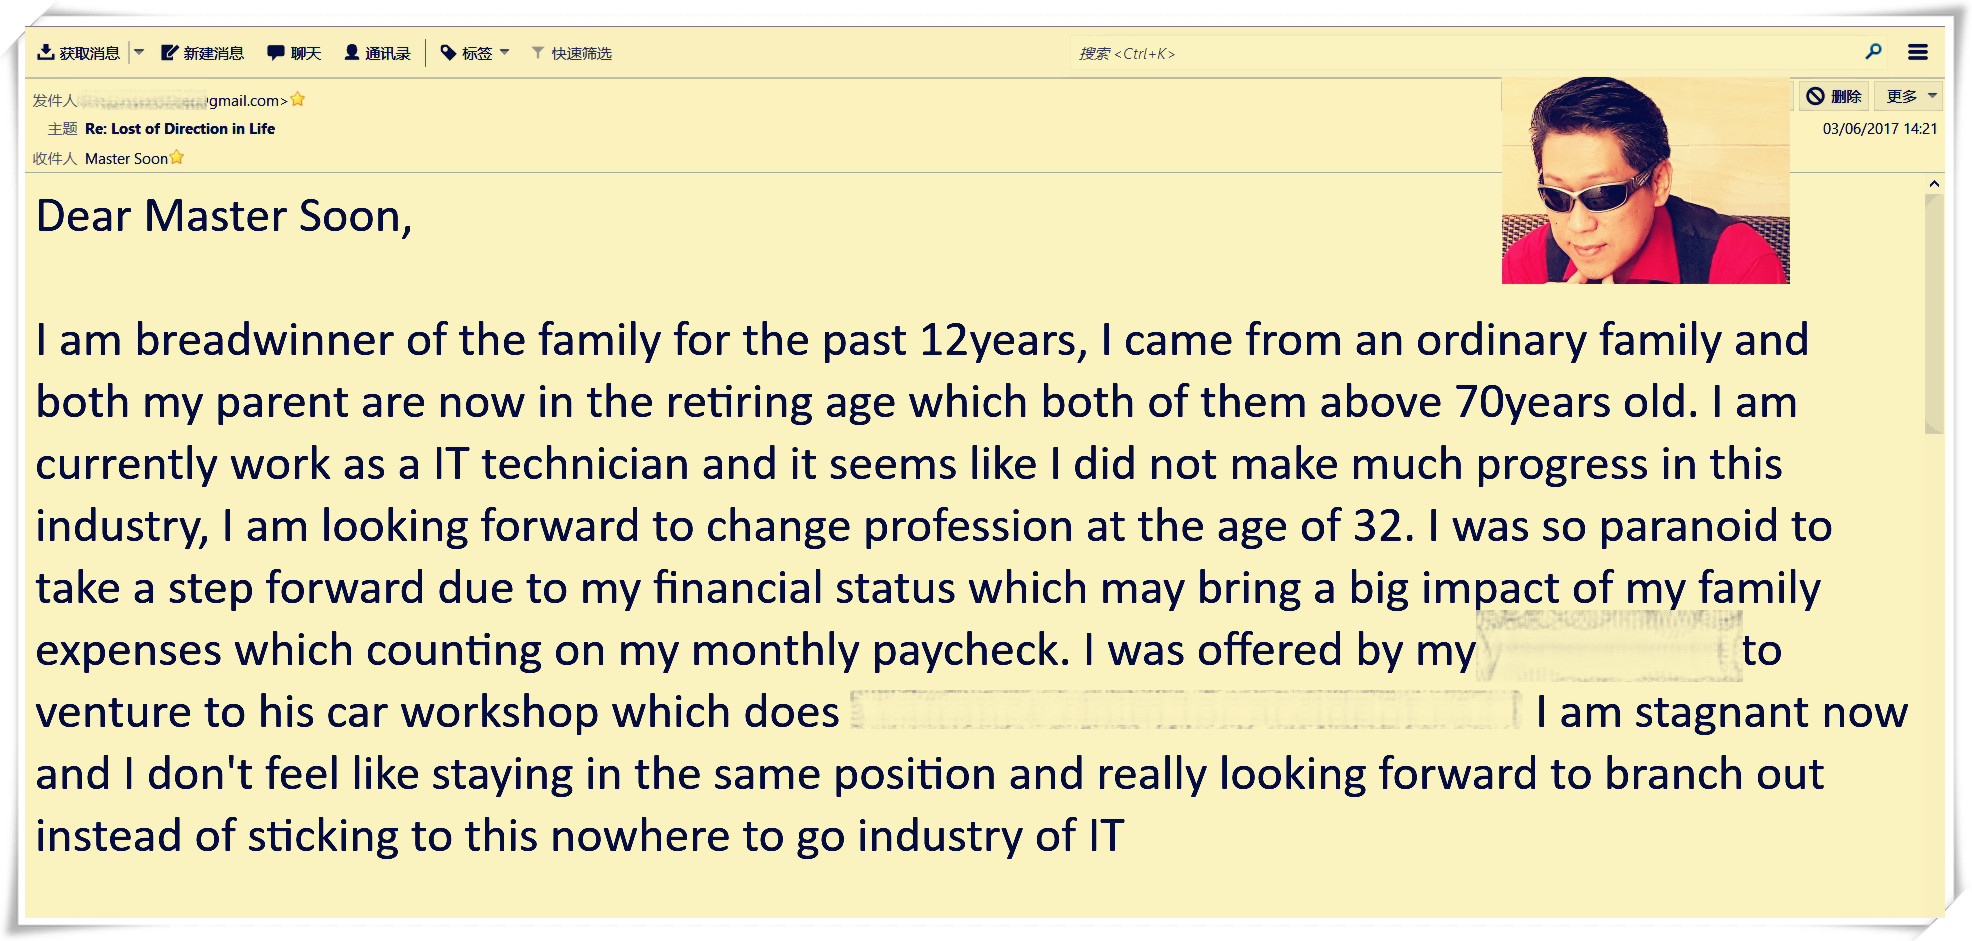This screenshot has height=941, width=1972.
Task: Expand the Get Messages dropdown arrow
Action: coord(139,52)
